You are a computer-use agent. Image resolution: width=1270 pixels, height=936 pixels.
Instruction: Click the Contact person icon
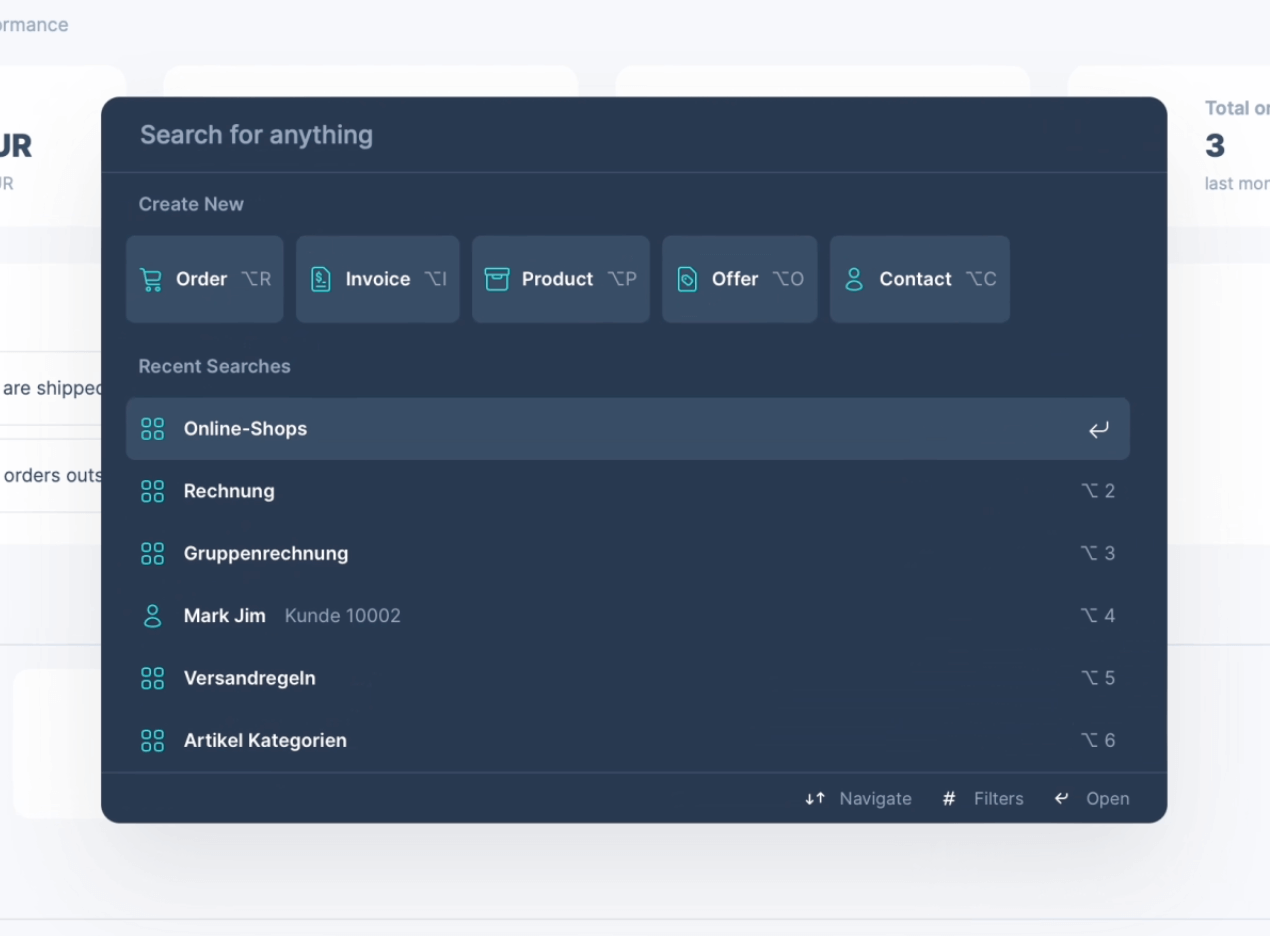pyautogui.click(x=854, y=279)
